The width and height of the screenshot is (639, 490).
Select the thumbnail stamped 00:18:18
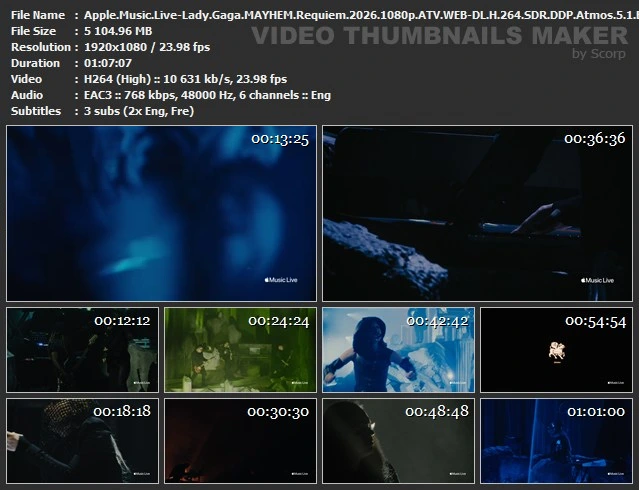82,441
